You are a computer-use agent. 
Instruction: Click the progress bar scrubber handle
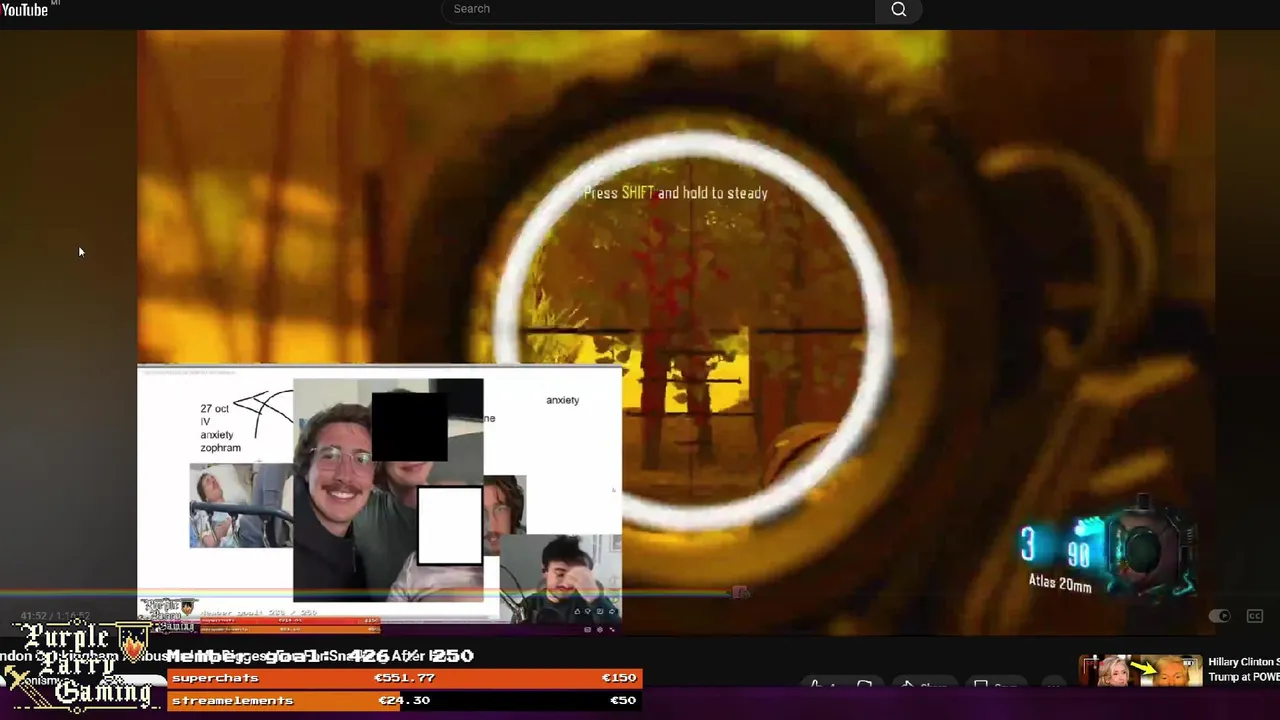(x=739, y=593)
